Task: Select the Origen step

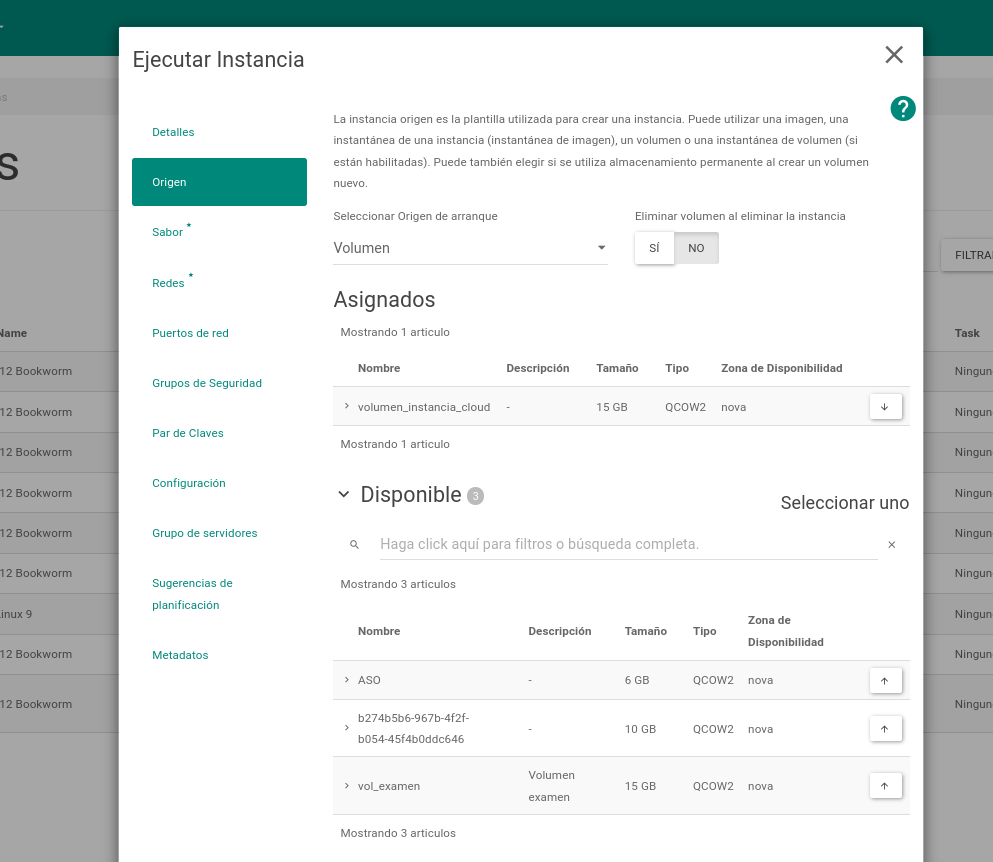Action: 219,182
